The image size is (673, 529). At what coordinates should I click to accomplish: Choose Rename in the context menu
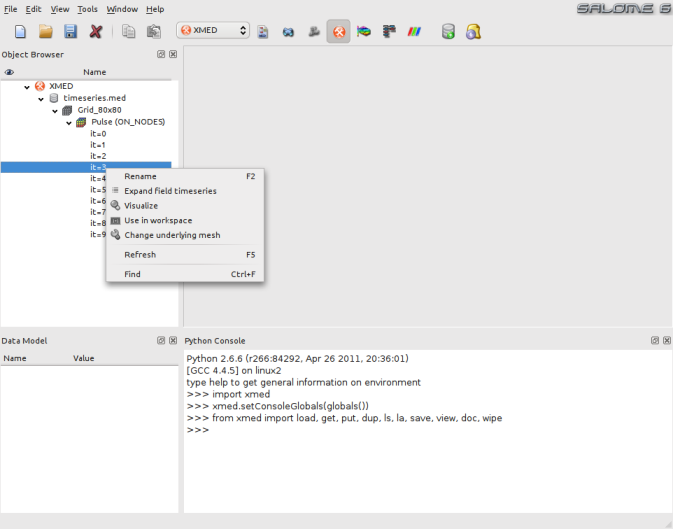[x=185, y=176]
